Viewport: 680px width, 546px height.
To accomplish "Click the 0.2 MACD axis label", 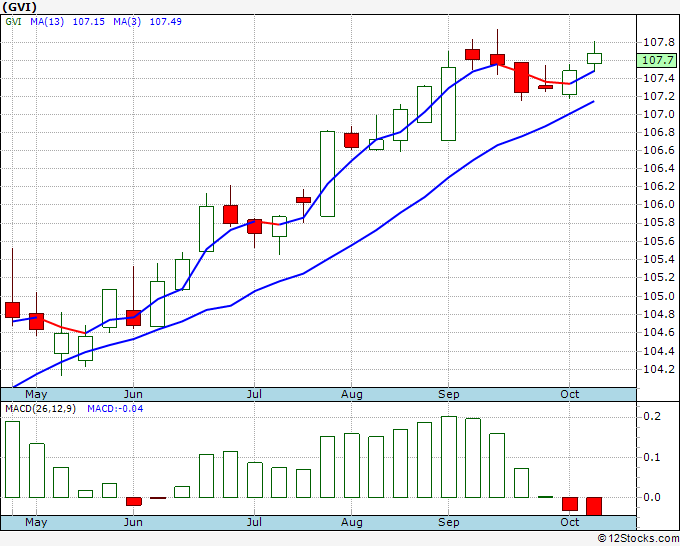I will tap(652, 416).
